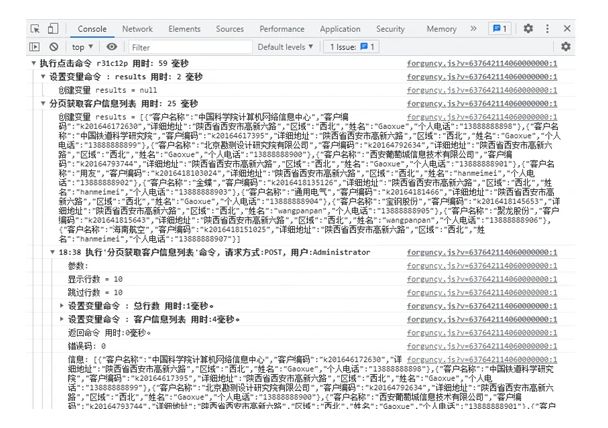
Task: Open forguncy.js link on 跳过行数 row
Action: pyautogui.click(x=482, y=293)
